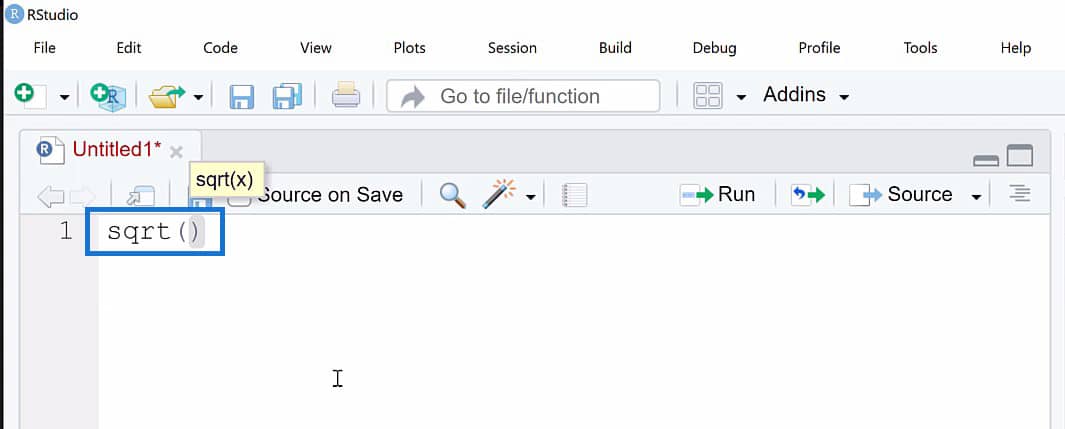Click the sqrt() code on line 1
This screenshot has width=1065, height=429.
coord(154,232)
